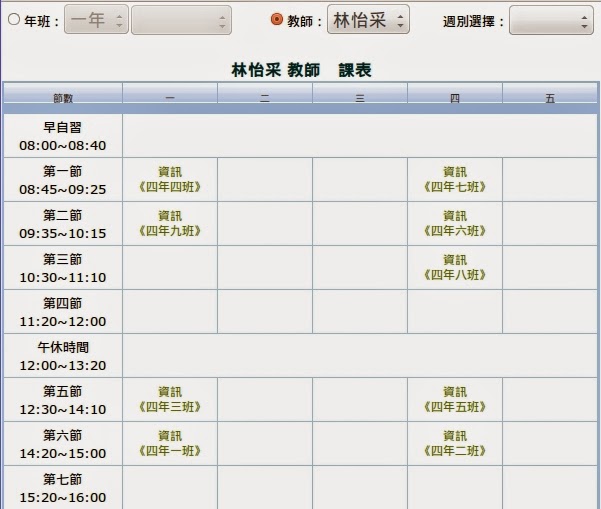This screenshot has width=601, height=509.
Task: Click the 資訊《四年三班》 cell
Action: [x=170, y=400]
